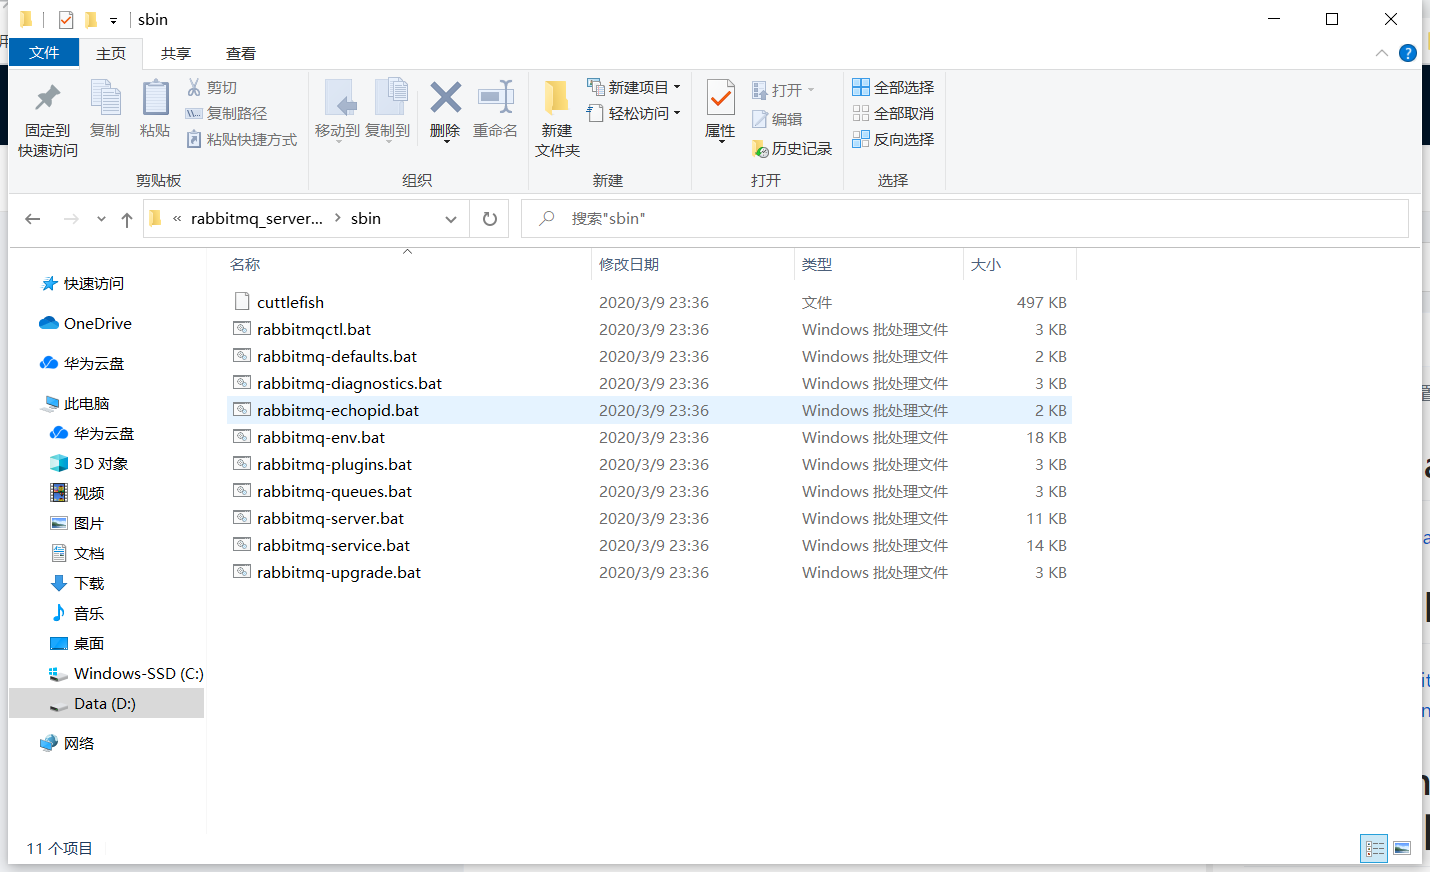Click the Delete (删除) icon in ribbon
Screen dimensions: 1430x872
pyautogui.click(x=445, y=101)
